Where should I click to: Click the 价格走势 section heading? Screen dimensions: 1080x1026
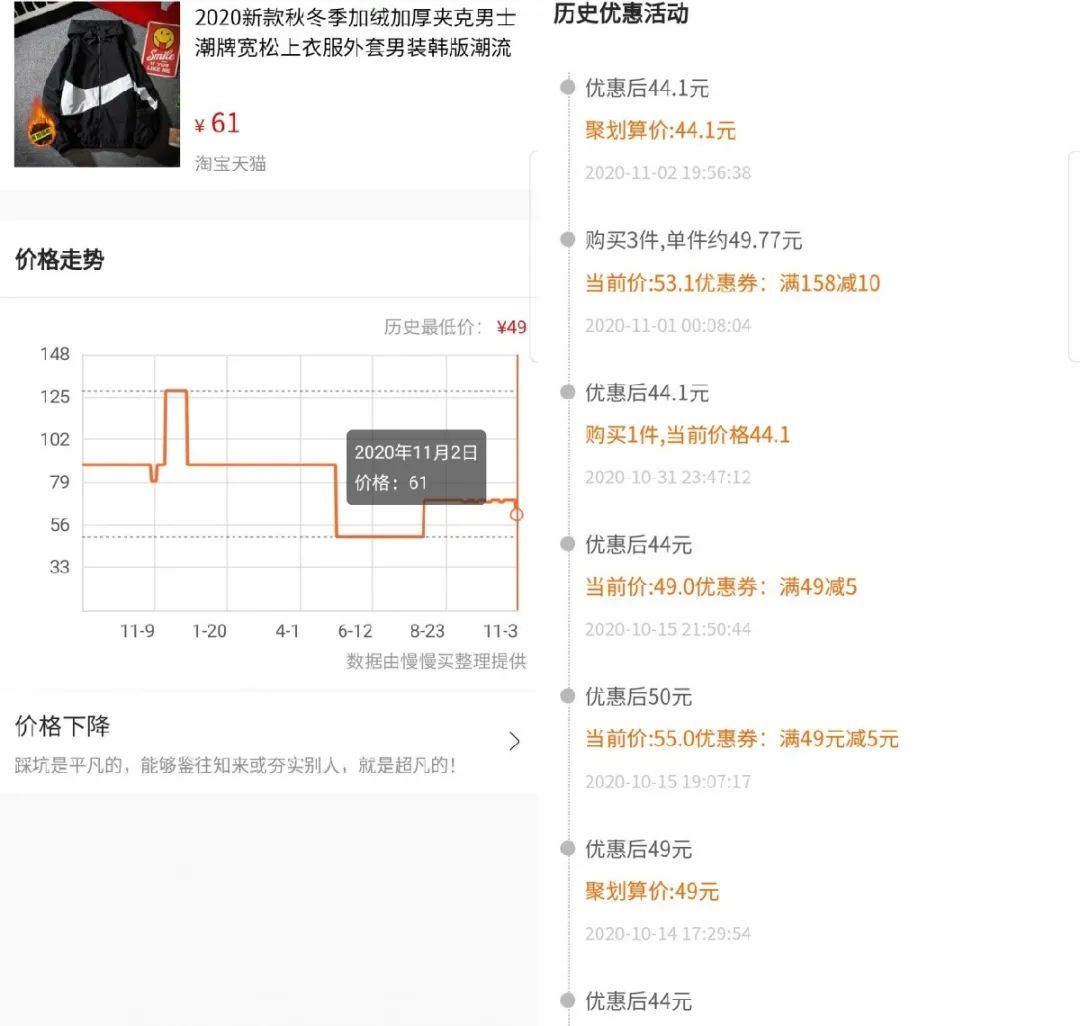tap(60, 260)
